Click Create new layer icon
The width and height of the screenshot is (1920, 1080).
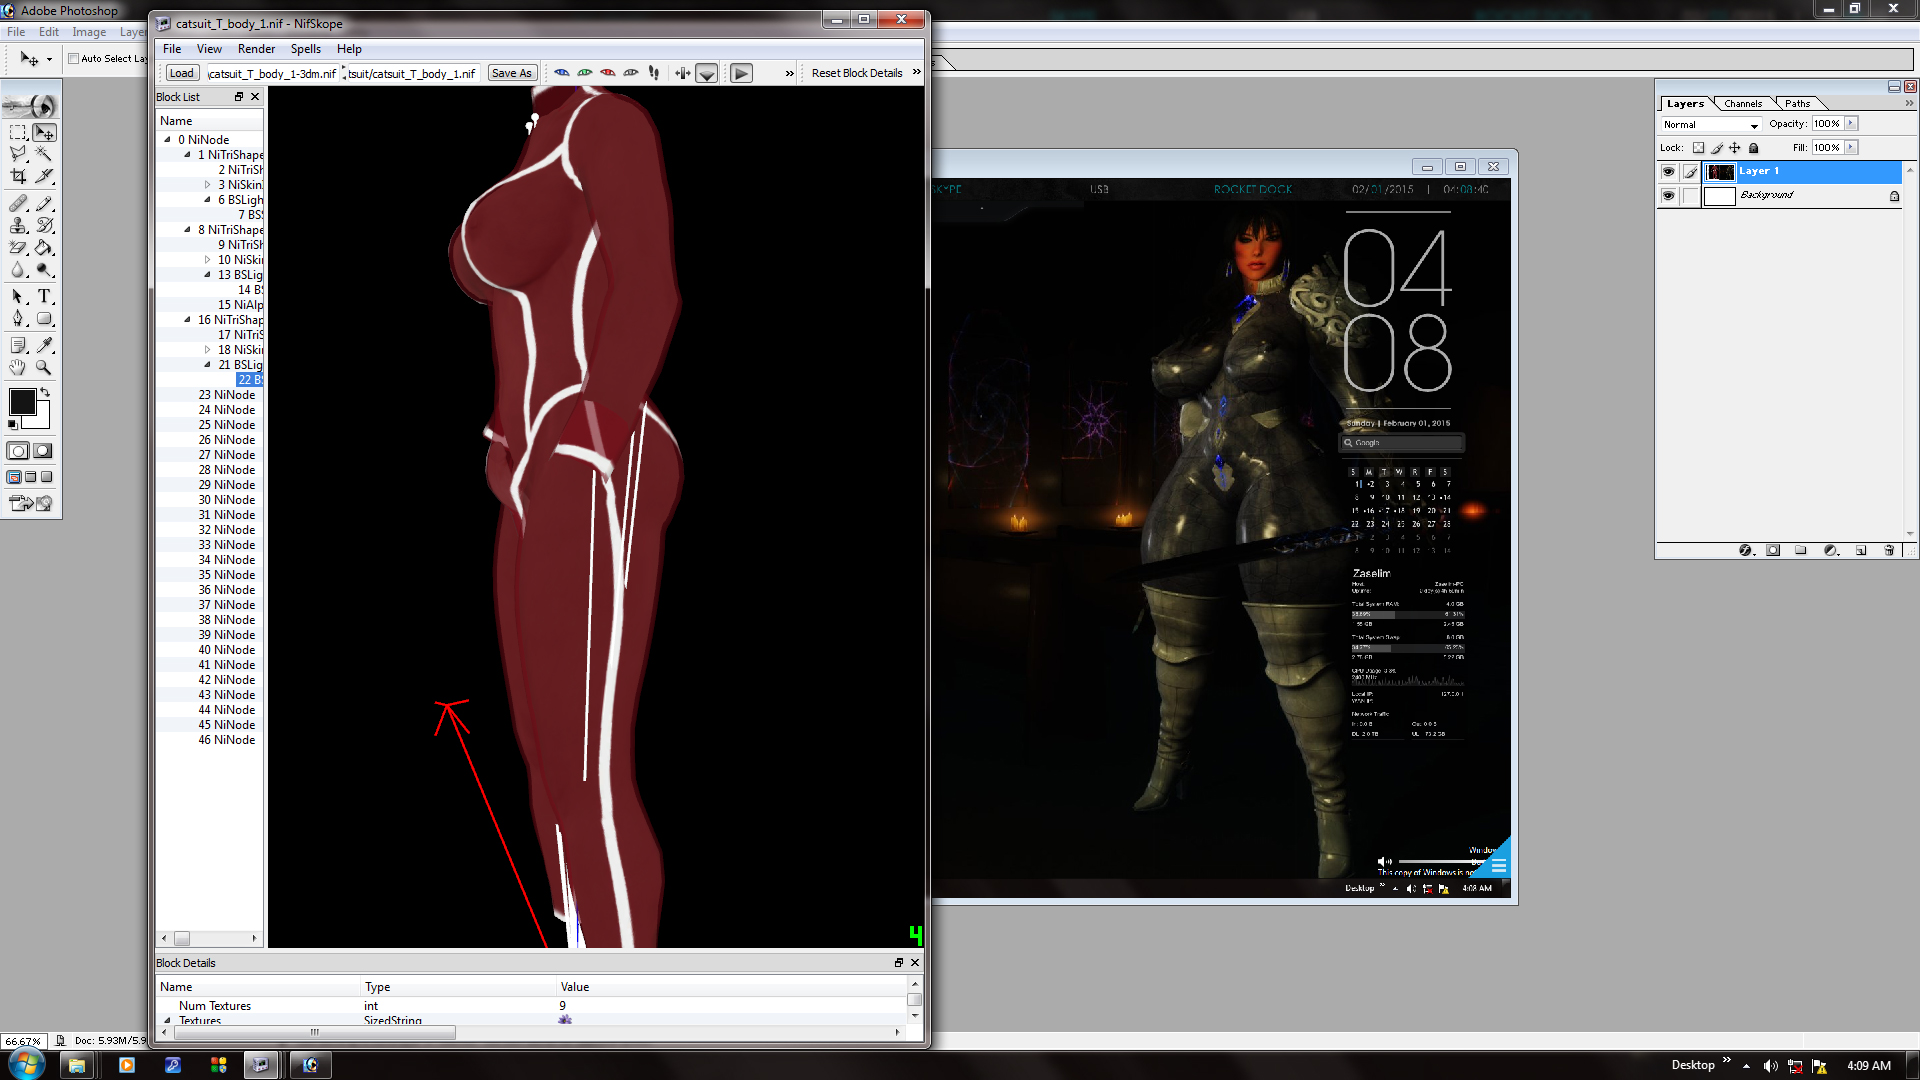coord(1861,550)
